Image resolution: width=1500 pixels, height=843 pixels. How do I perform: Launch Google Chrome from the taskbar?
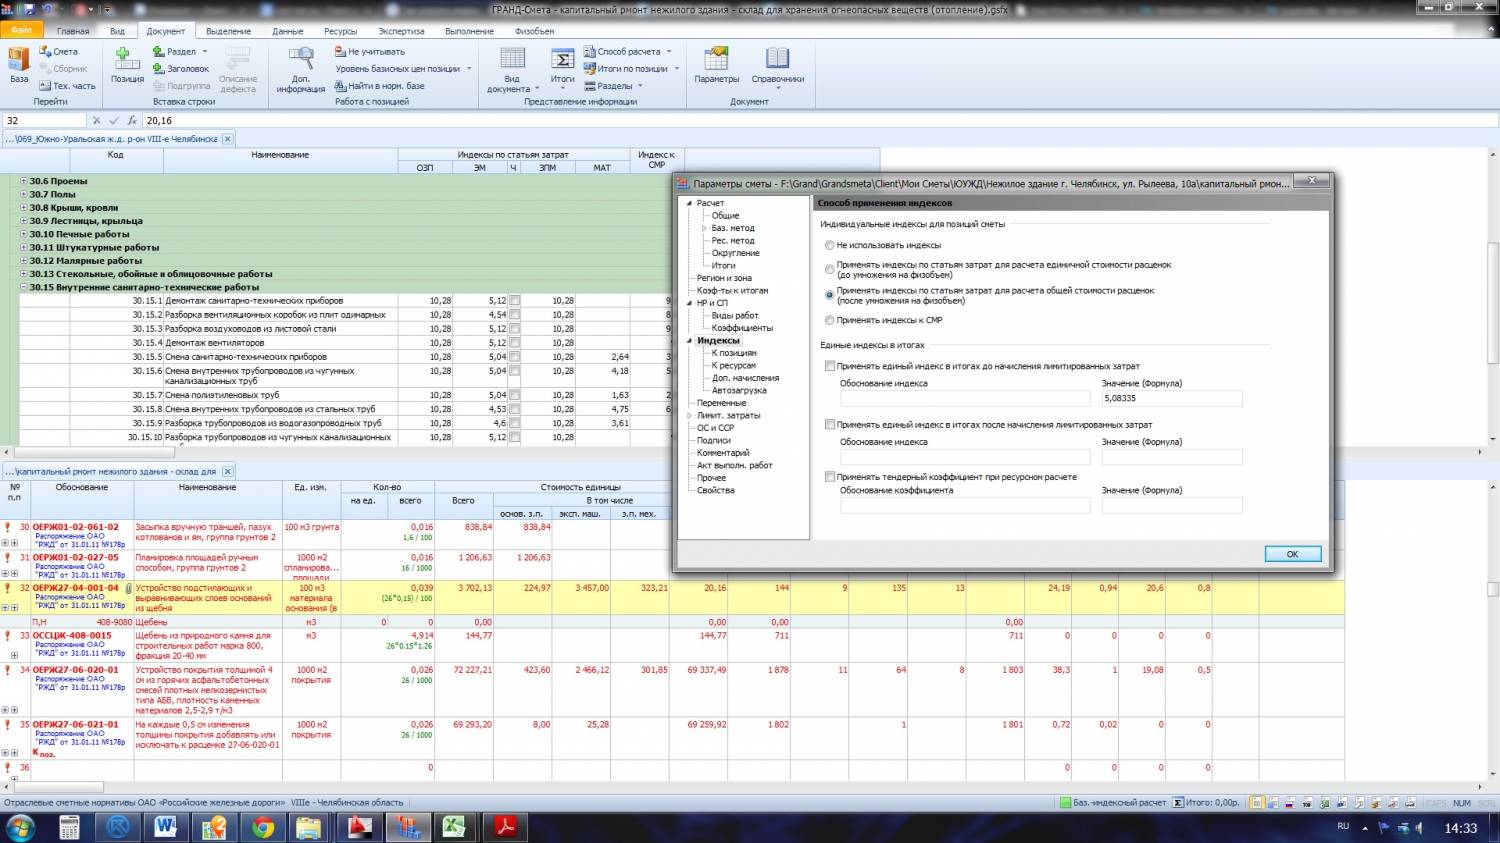(263, 827)
